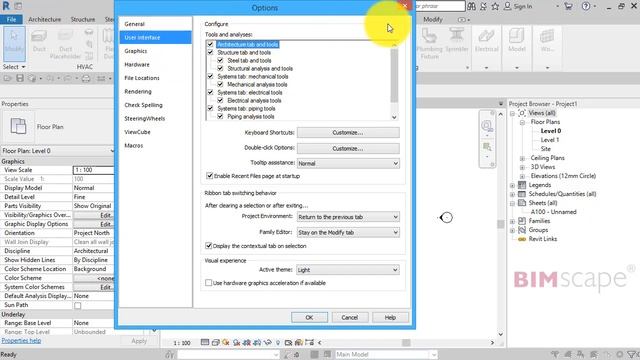Click Help button in Options dialog

(390, 317)
